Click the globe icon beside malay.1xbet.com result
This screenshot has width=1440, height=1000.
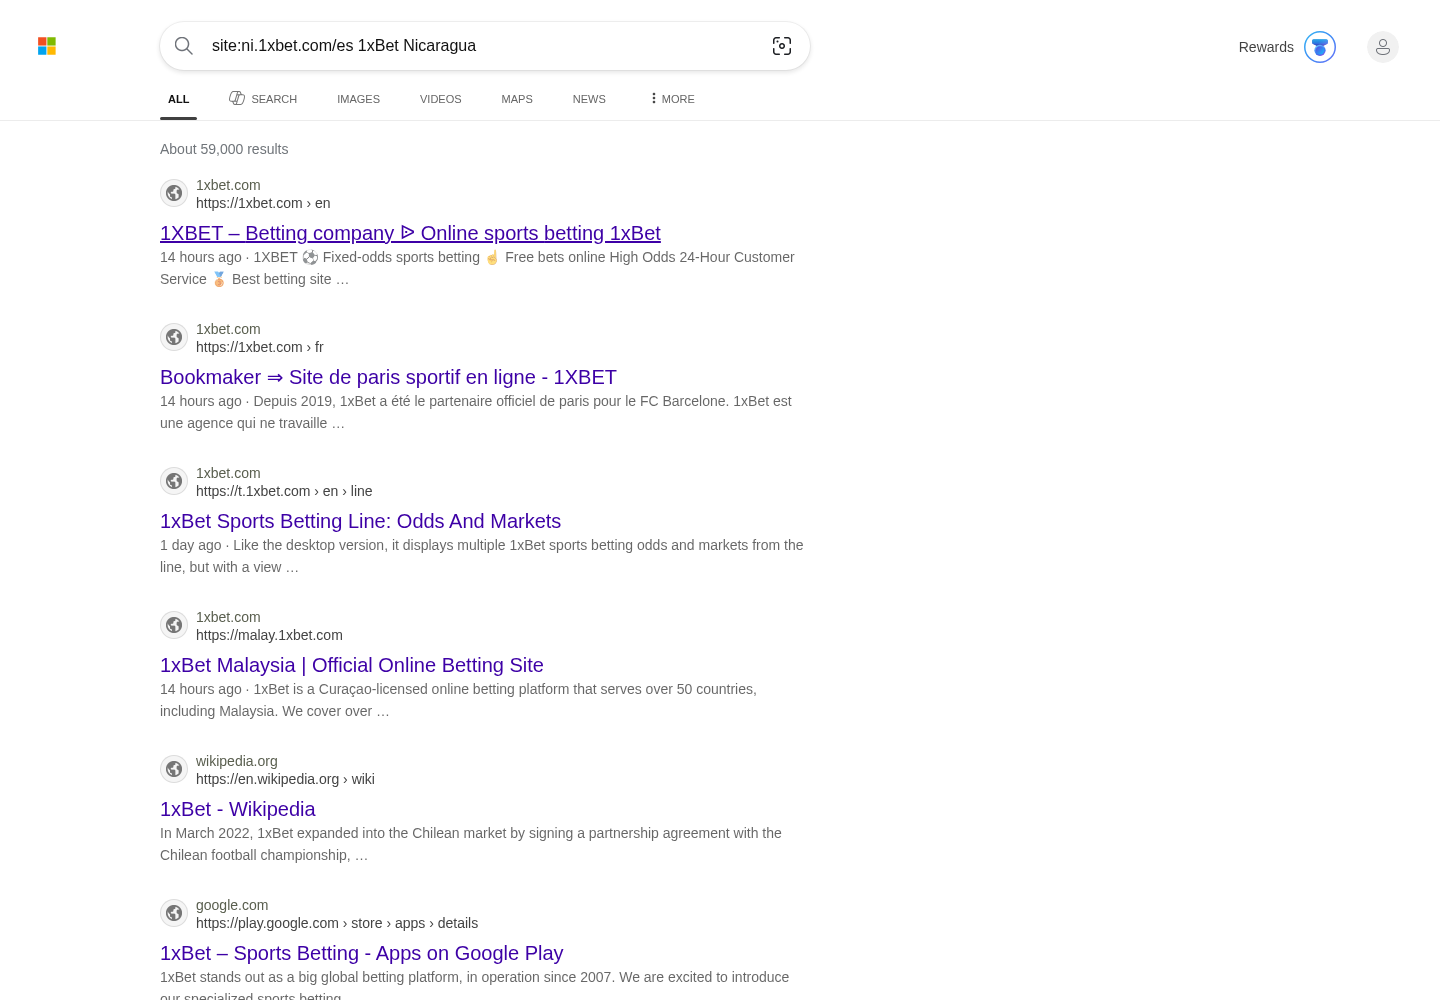point(174,625)
